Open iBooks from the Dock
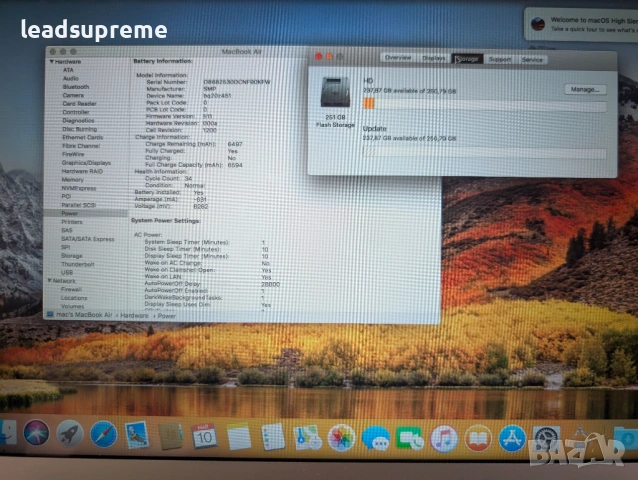Image resolution: width=638 pixels, height=480 pixels. [x=478, y=439]
